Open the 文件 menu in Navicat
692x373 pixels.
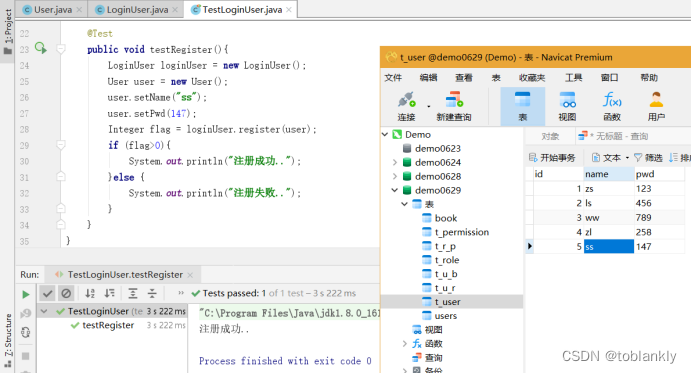(x=393, y=78)
